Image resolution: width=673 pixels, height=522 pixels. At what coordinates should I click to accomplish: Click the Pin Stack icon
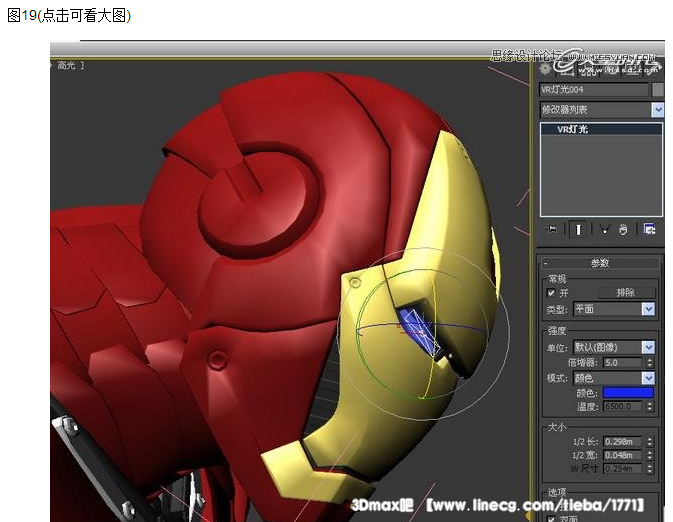552,229
